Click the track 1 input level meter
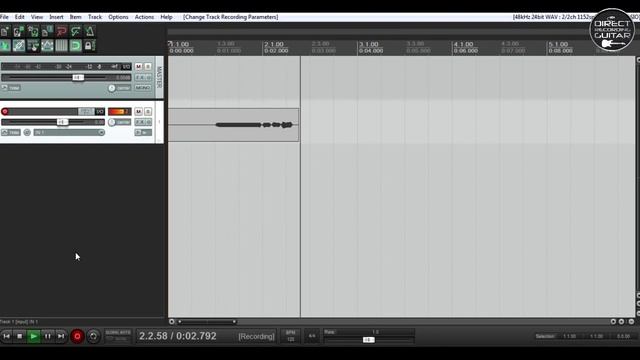 pos(120,111)
